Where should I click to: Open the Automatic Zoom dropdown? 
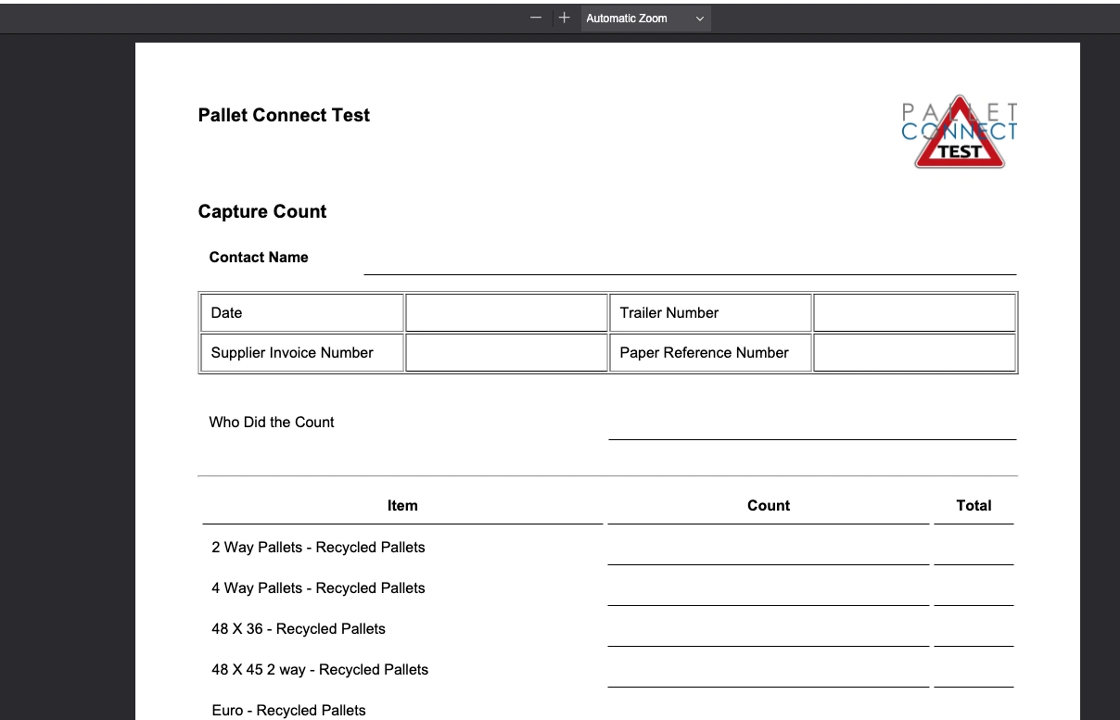pos(645,19)
